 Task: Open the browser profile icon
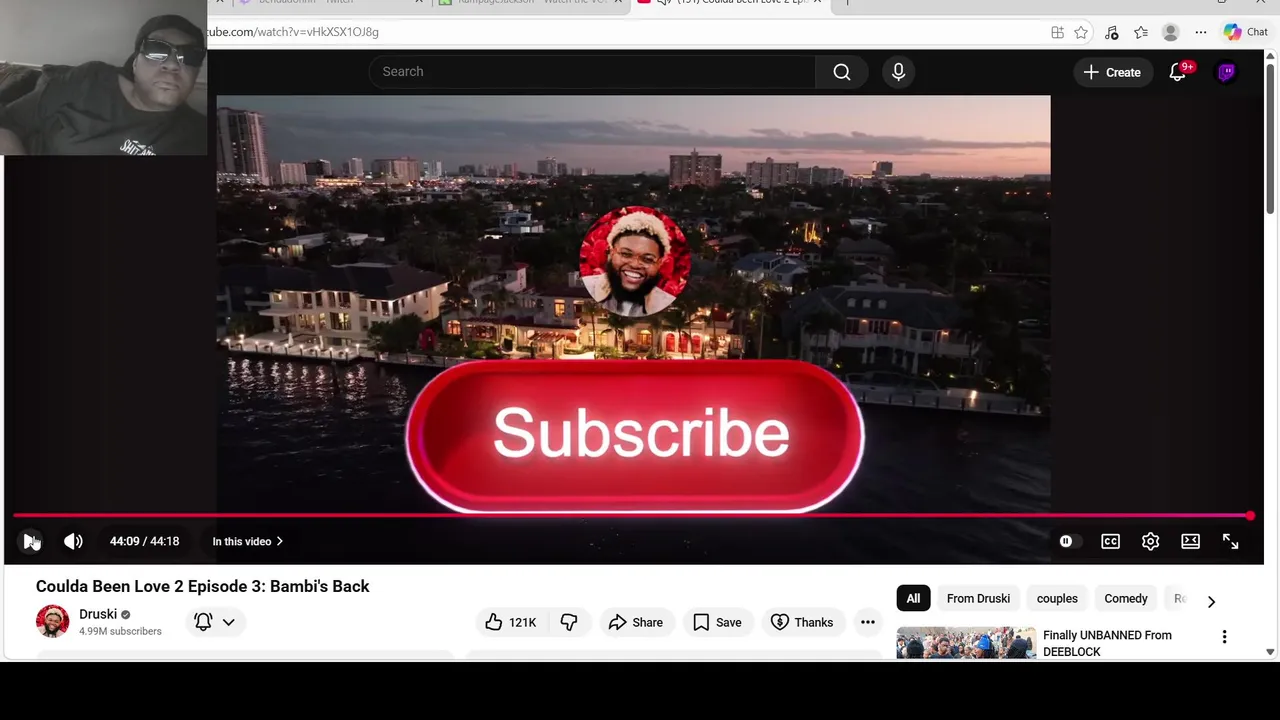[1171, 32]
